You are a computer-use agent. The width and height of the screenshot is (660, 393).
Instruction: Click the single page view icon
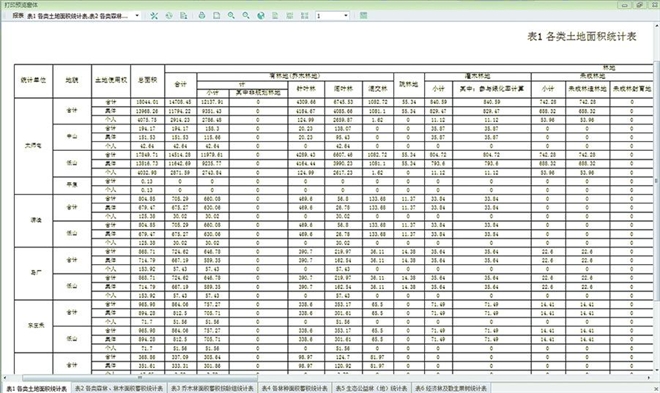point(275,16)
